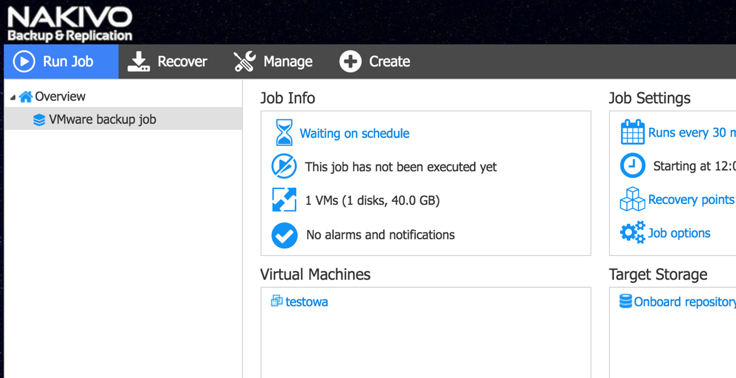This screenshot has height=378, width=736.
Task: Open the Onboard repository link
Action: click(x=685, y=302)
